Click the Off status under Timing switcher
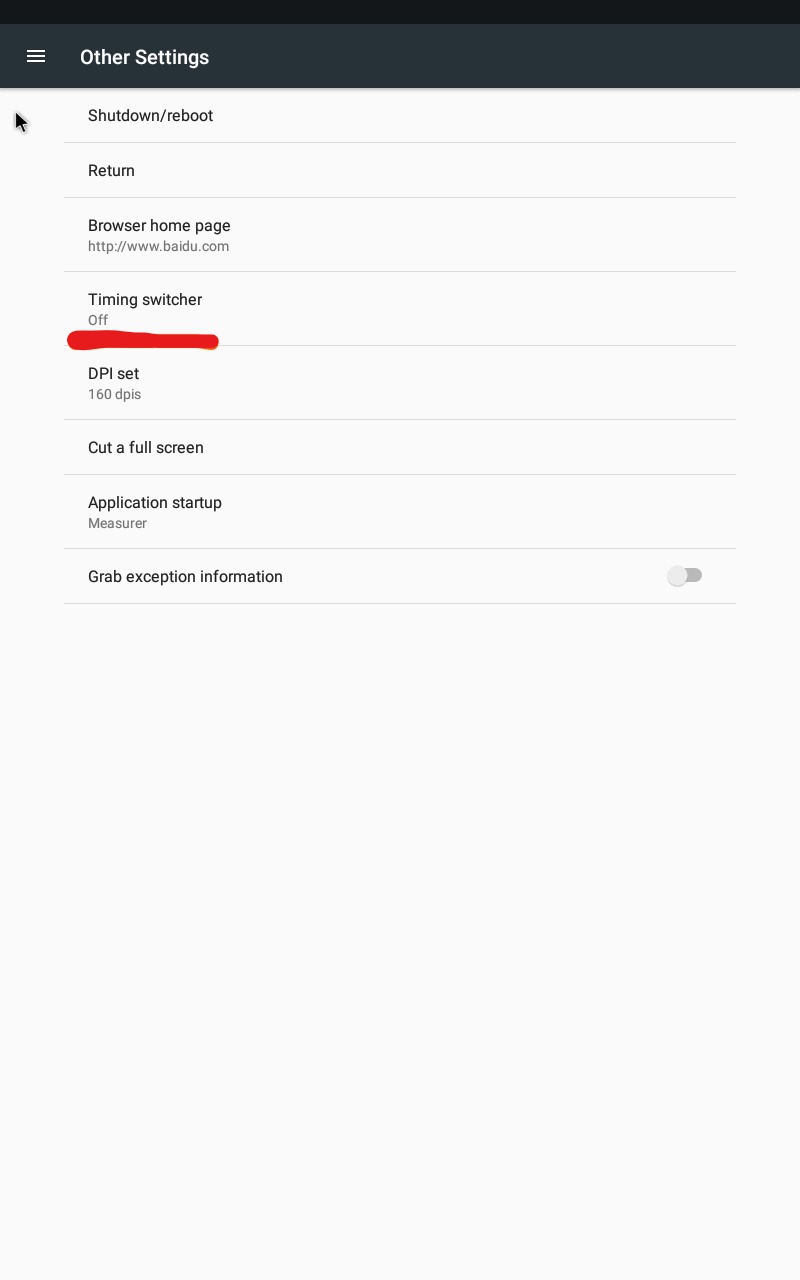This screenshot has height=1280, width=800. [x=98, y=321]
